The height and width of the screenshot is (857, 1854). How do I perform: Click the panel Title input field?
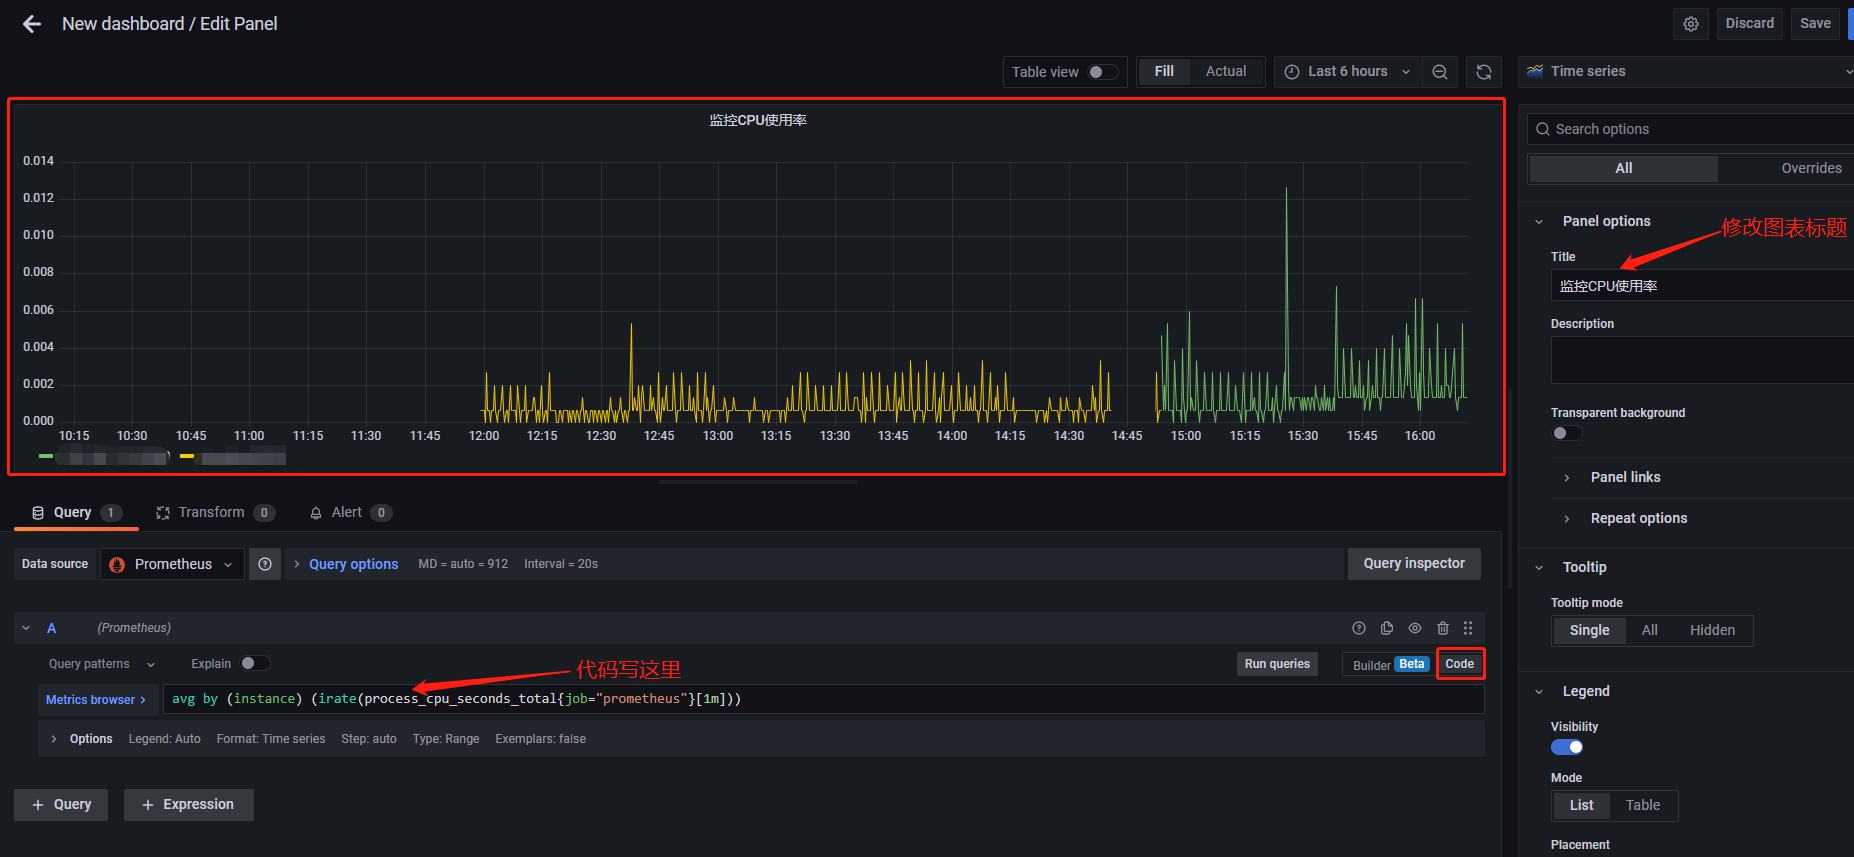tap(1702, 286)
